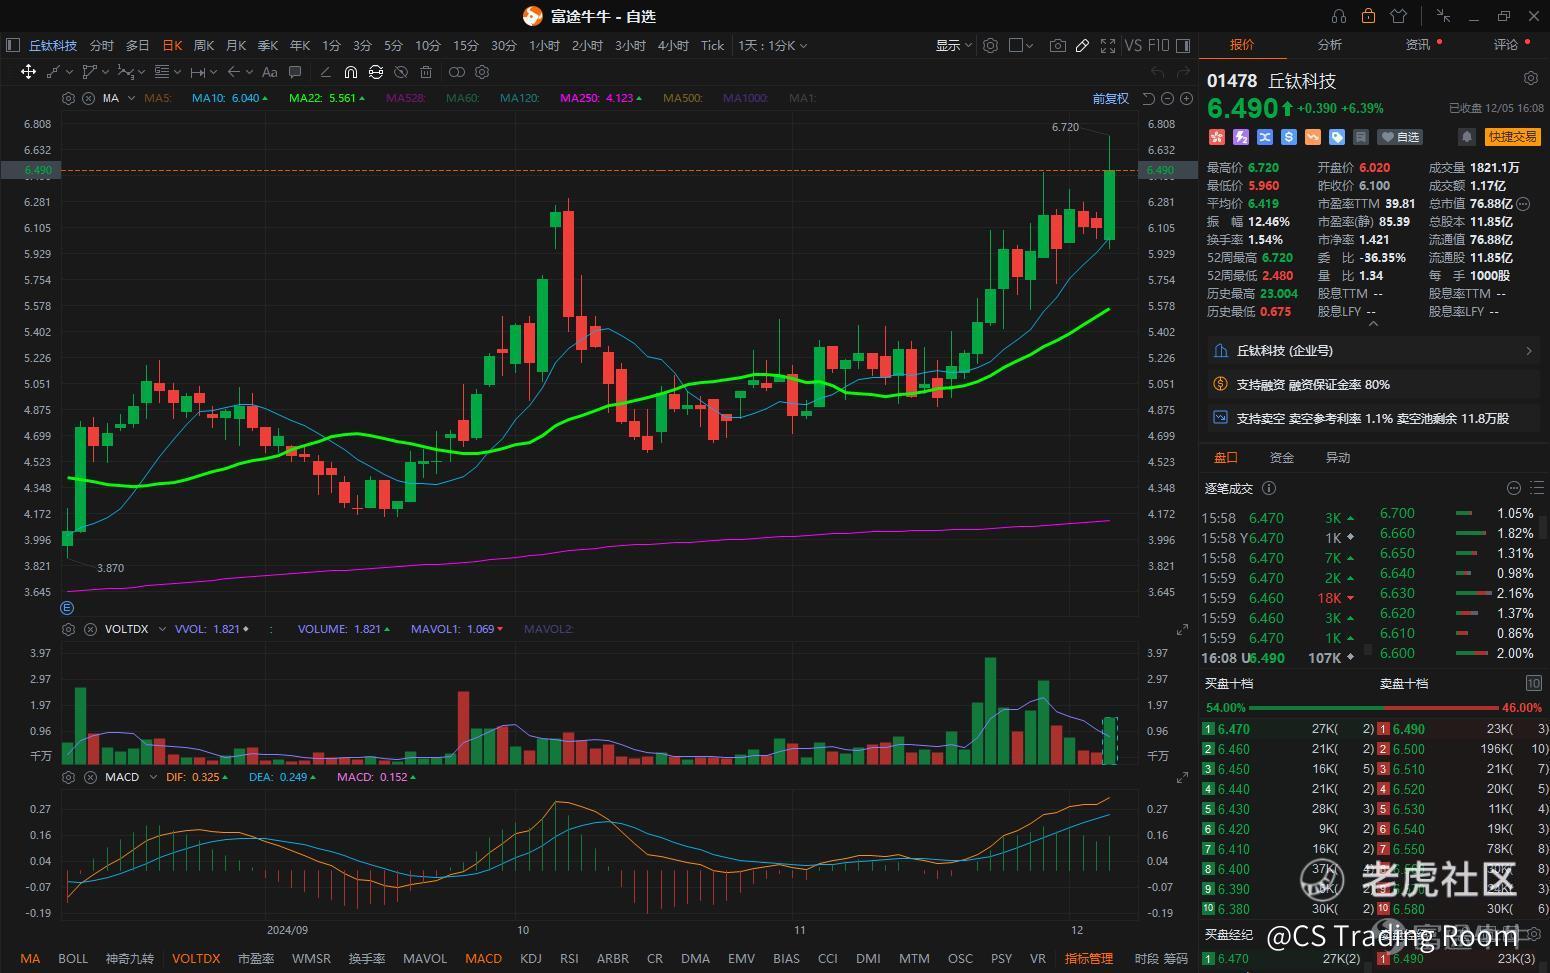Screen dimensions: 1550x973
Task: Open VOLTDX indicator settings gear
Action: (68, 629)
